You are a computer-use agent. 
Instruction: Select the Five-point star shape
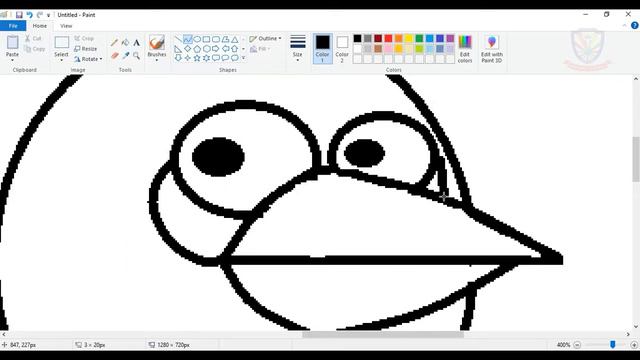coord(197,58)
